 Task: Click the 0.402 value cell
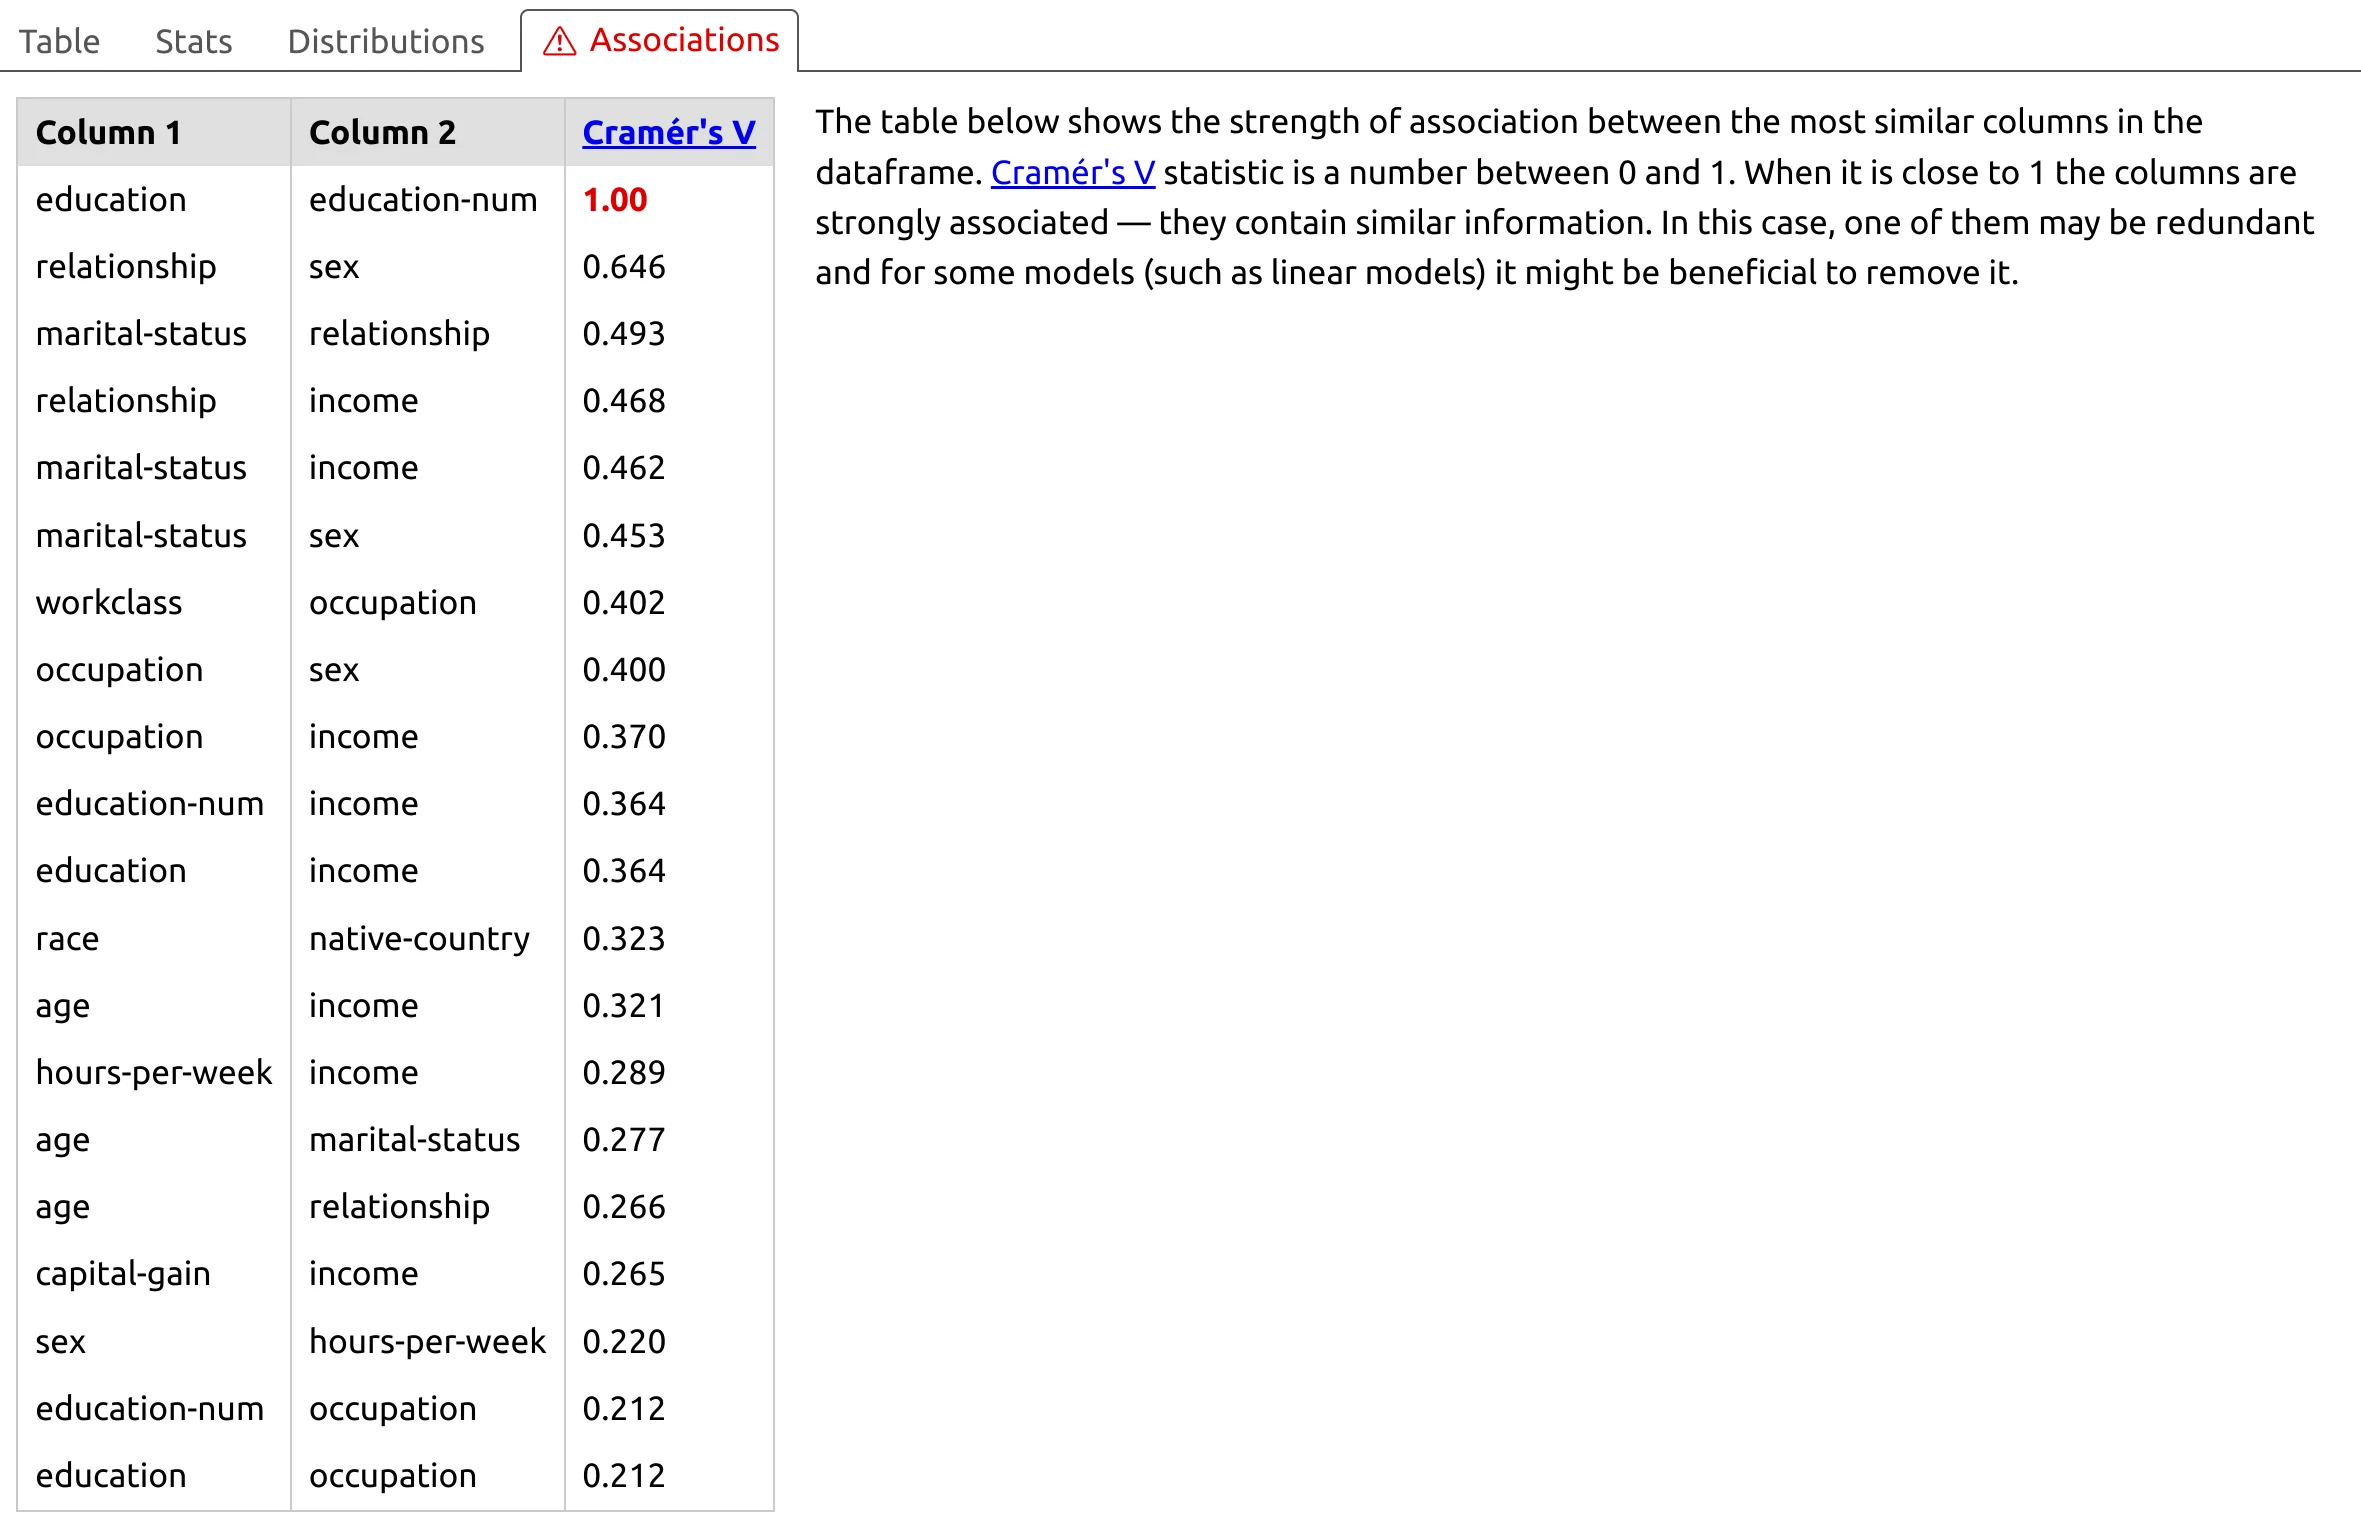pos(624,602)
